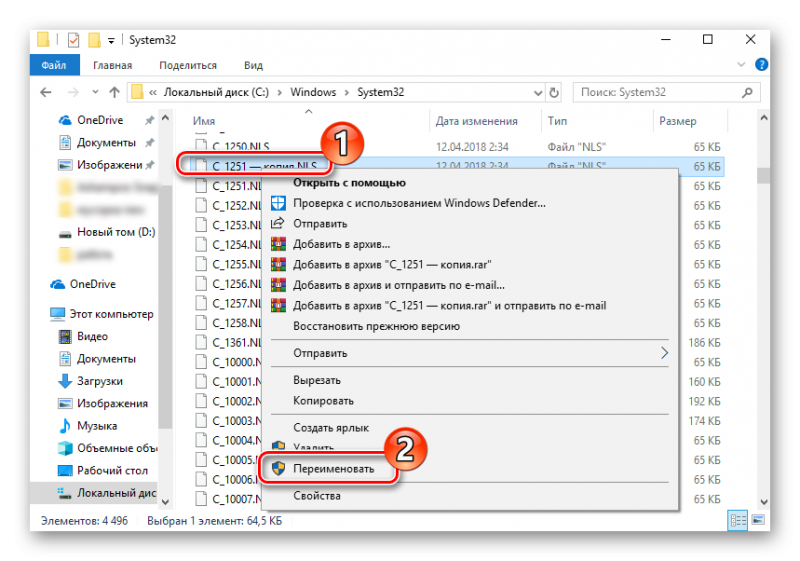Image resolution: width=800 pixels, height=561 pixels.
Task: Select Windows in the address breadcrumb
Action: click(x=313, y=92)
